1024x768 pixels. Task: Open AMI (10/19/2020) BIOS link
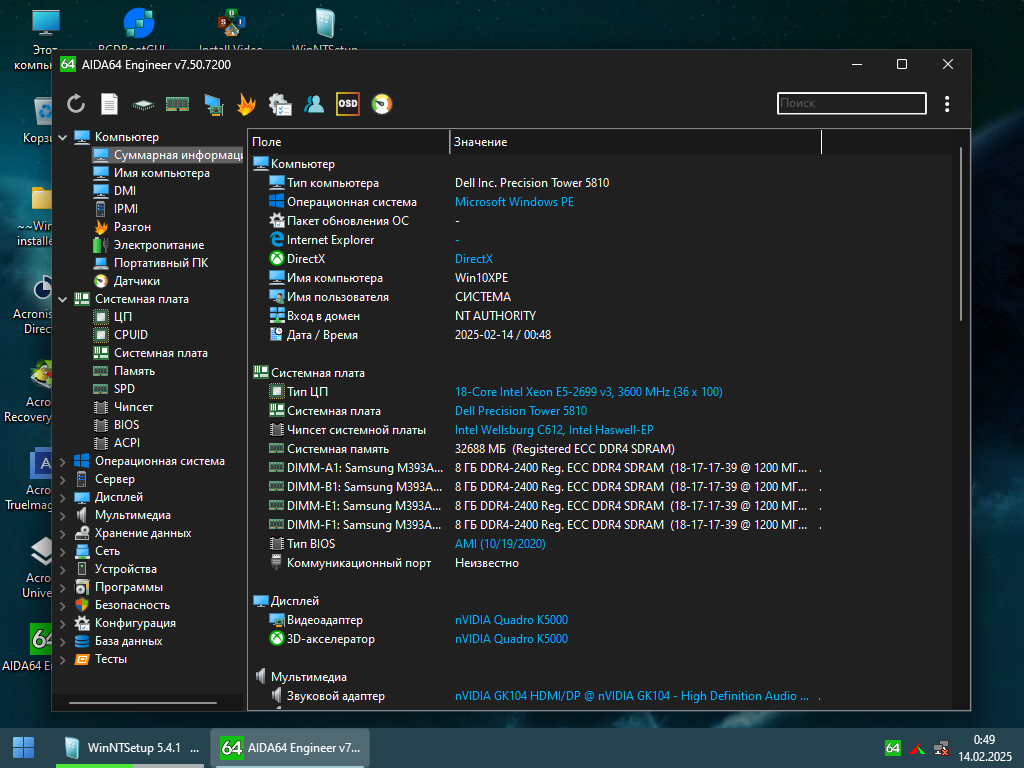click(500, 543)
